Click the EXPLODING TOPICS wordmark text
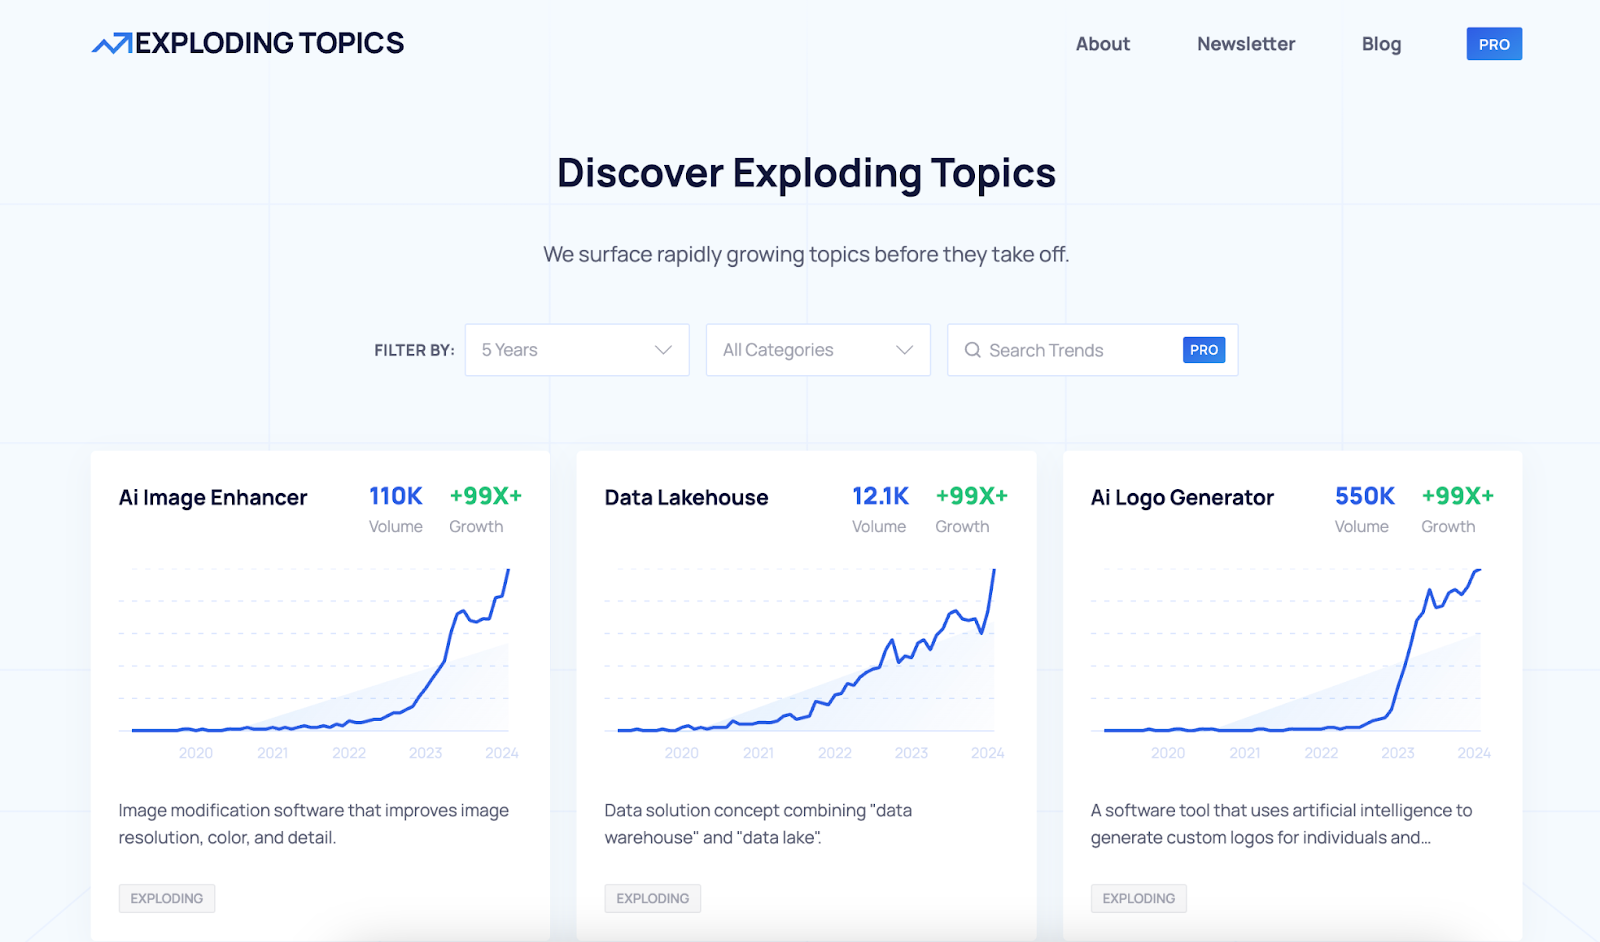1600x942 pixels. click(270, 43)
